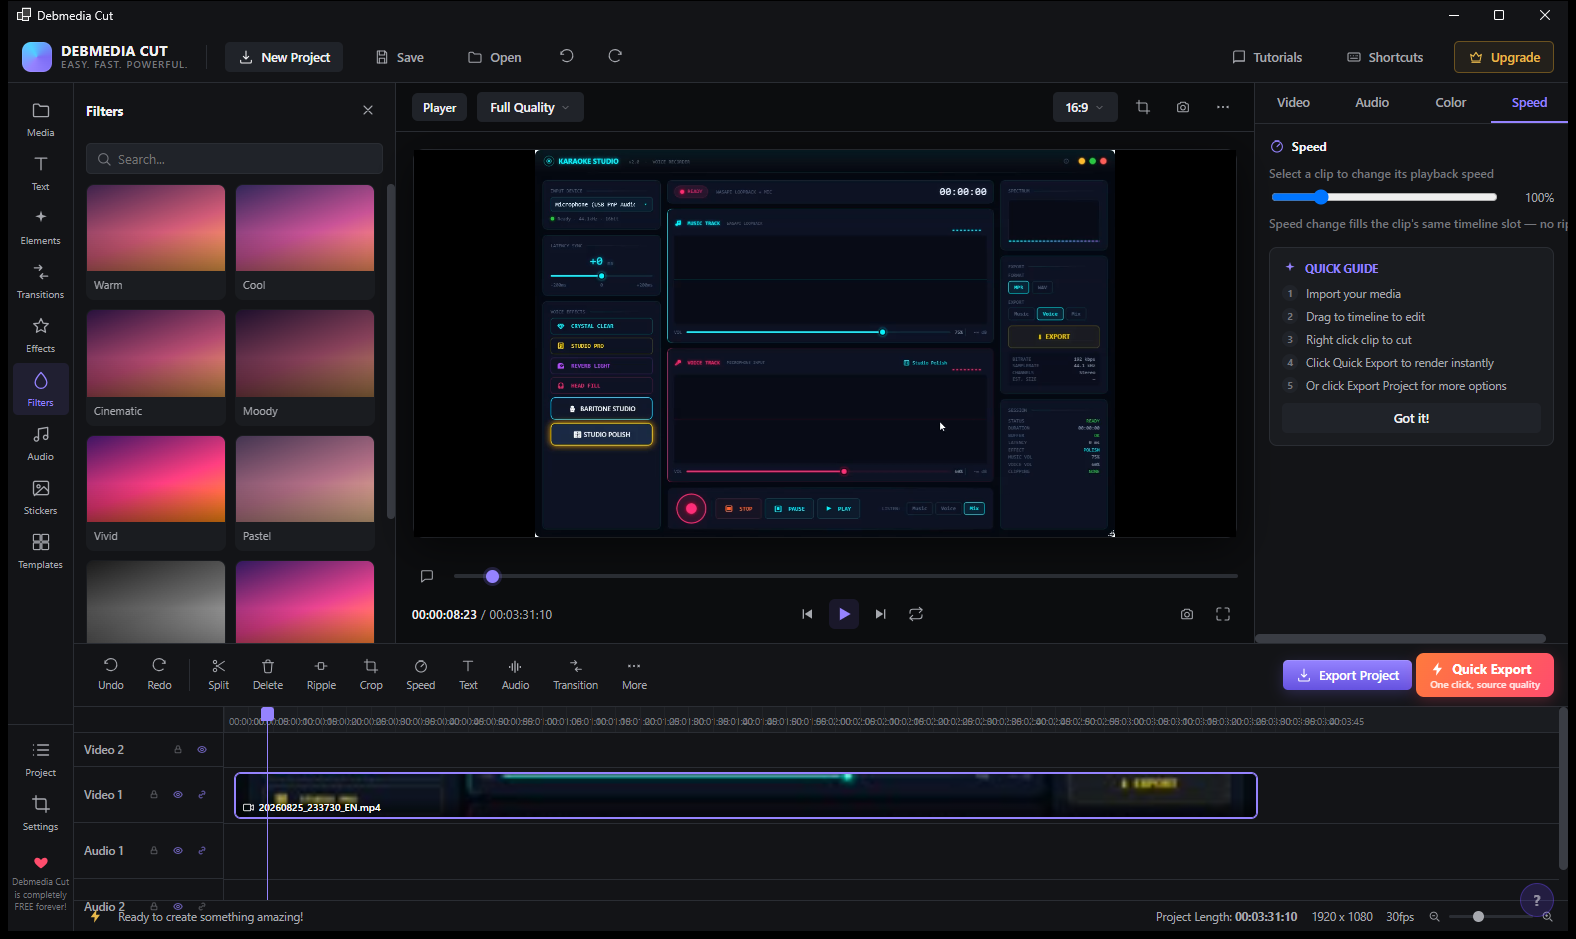Click the Redo button in timeline toolbar
The width and height of the screenshot is (1576, 939).
(159, 674)
